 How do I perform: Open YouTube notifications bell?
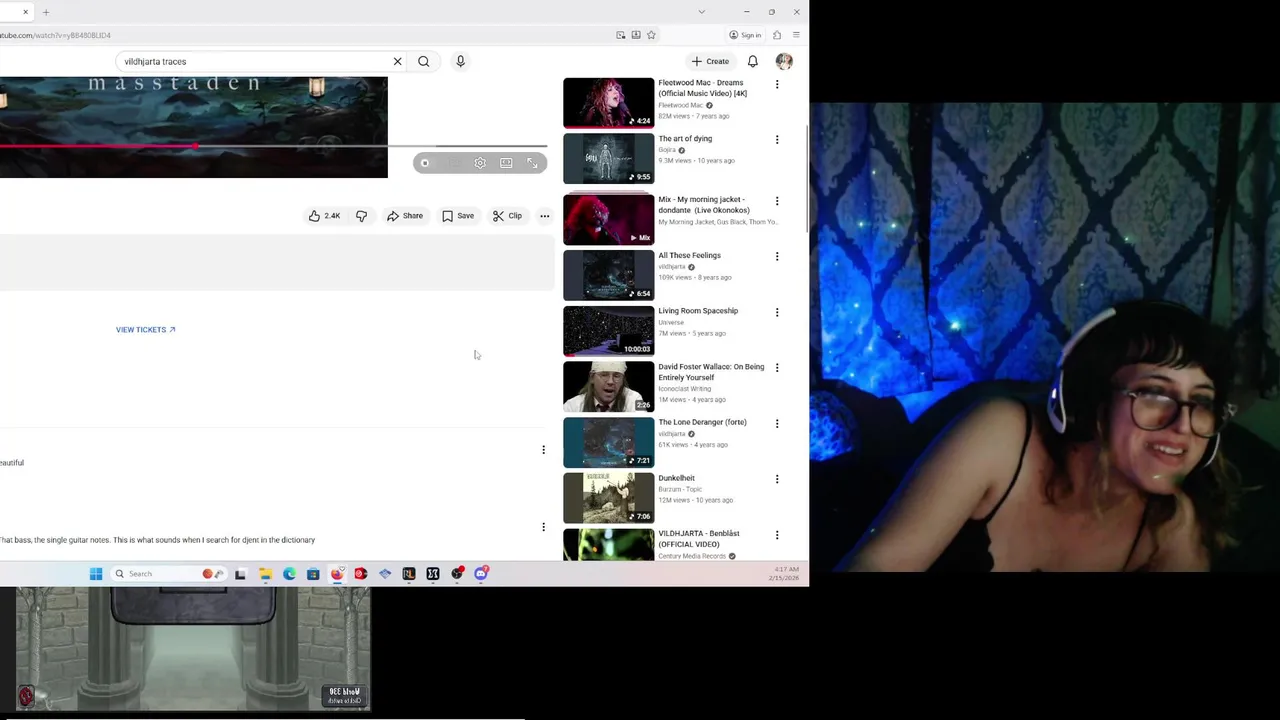pos(753,61)
